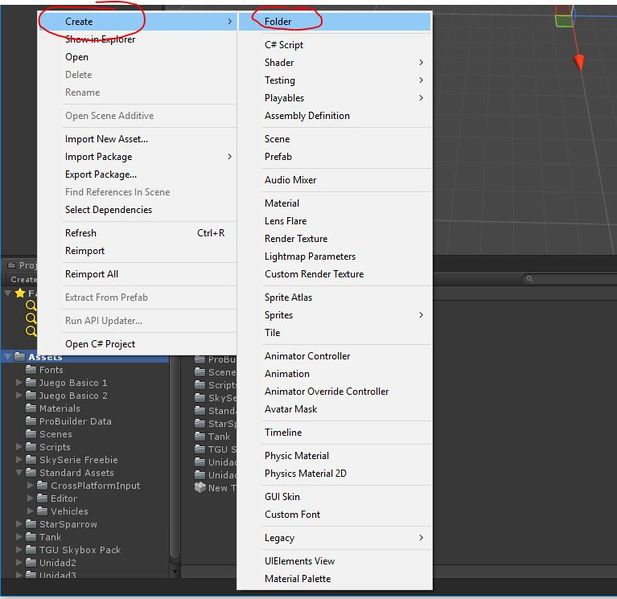Pick Lightmap Parameters

click(310, 256)
